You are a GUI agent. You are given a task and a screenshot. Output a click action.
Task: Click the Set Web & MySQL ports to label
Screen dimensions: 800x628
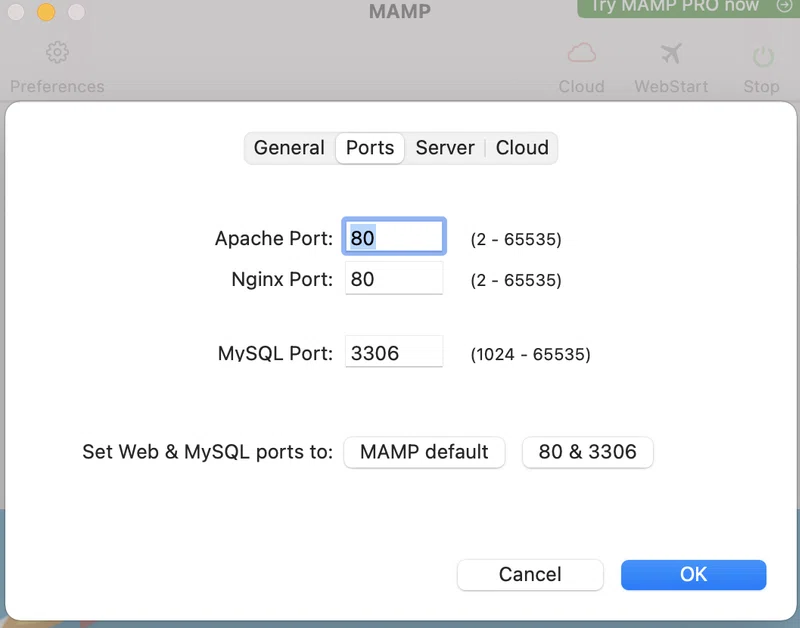[207, 452]
